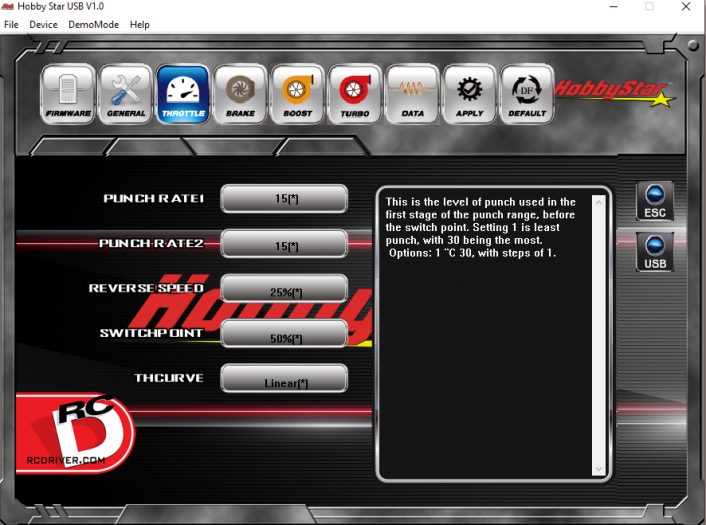The width and height of the screenshot is (706, 525).
Task: Open the Throttle gauge icon
Action: [183, 95]
